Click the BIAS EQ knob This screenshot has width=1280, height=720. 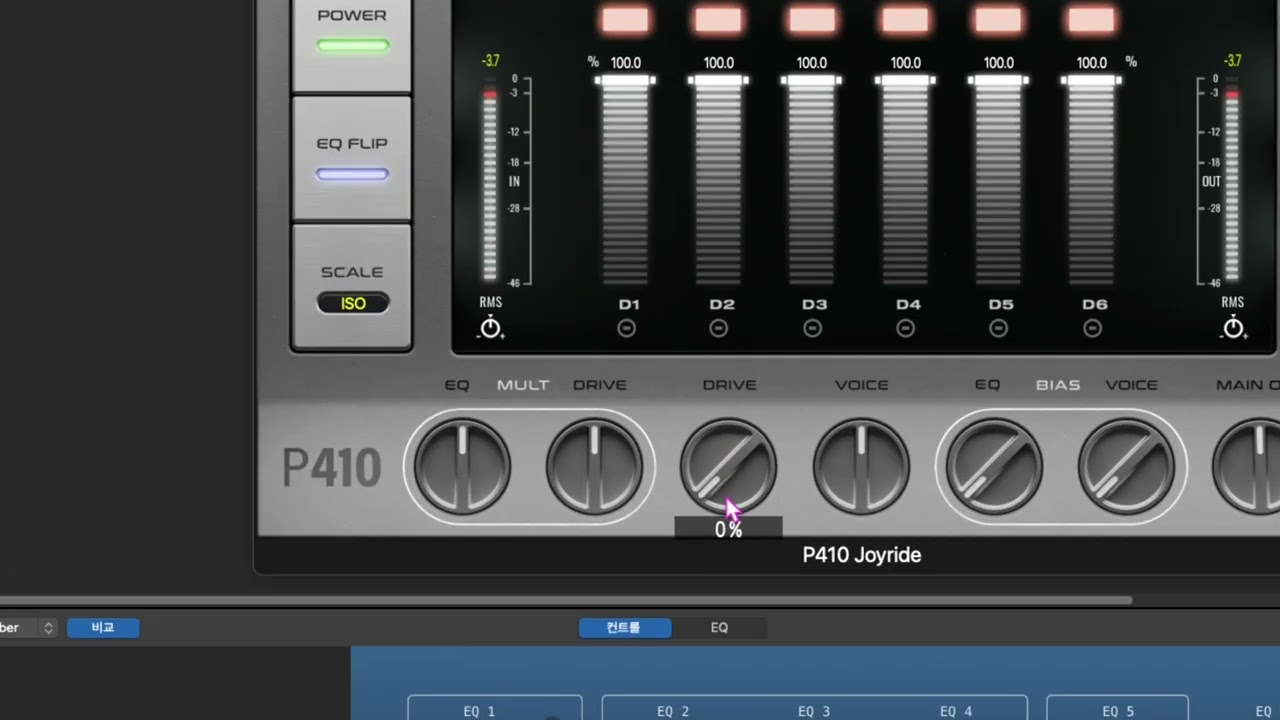point(994,467)
